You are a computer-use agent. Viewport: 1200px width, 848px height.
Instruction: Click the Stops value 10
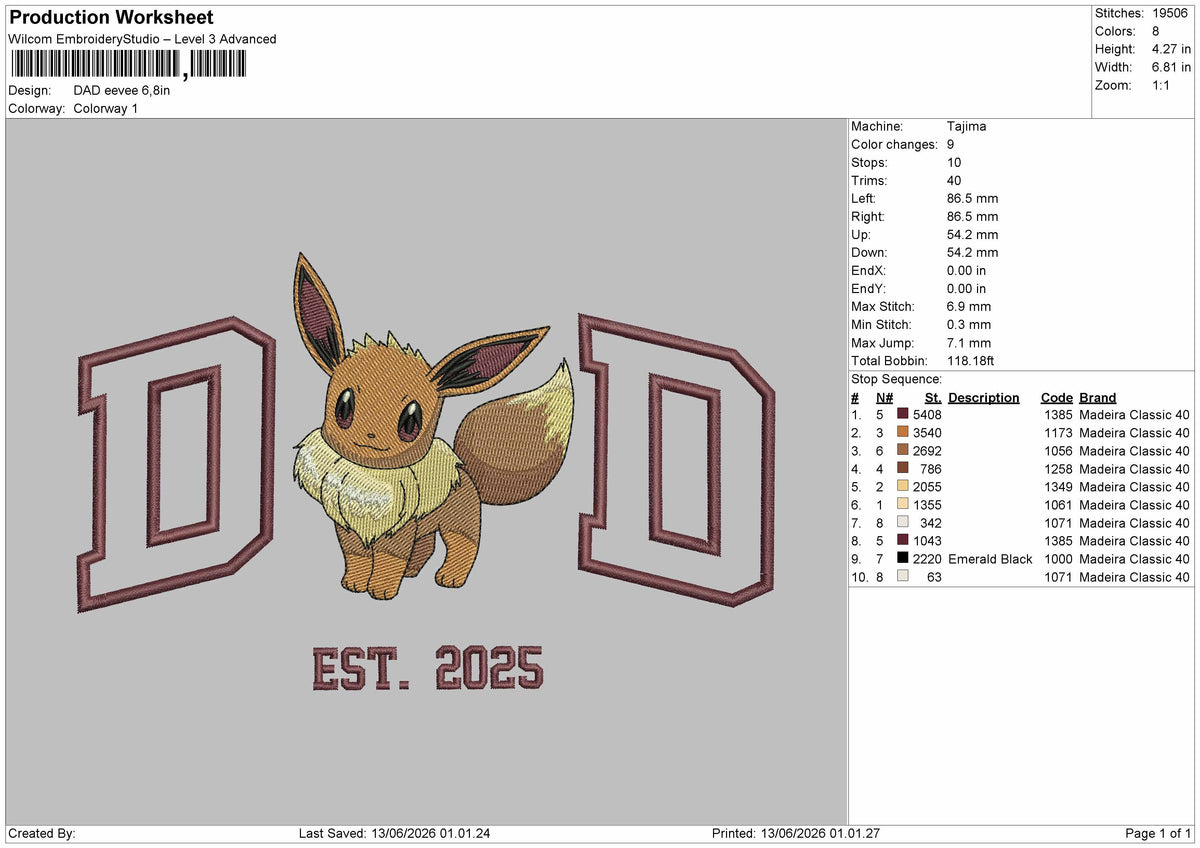point(954,163)
